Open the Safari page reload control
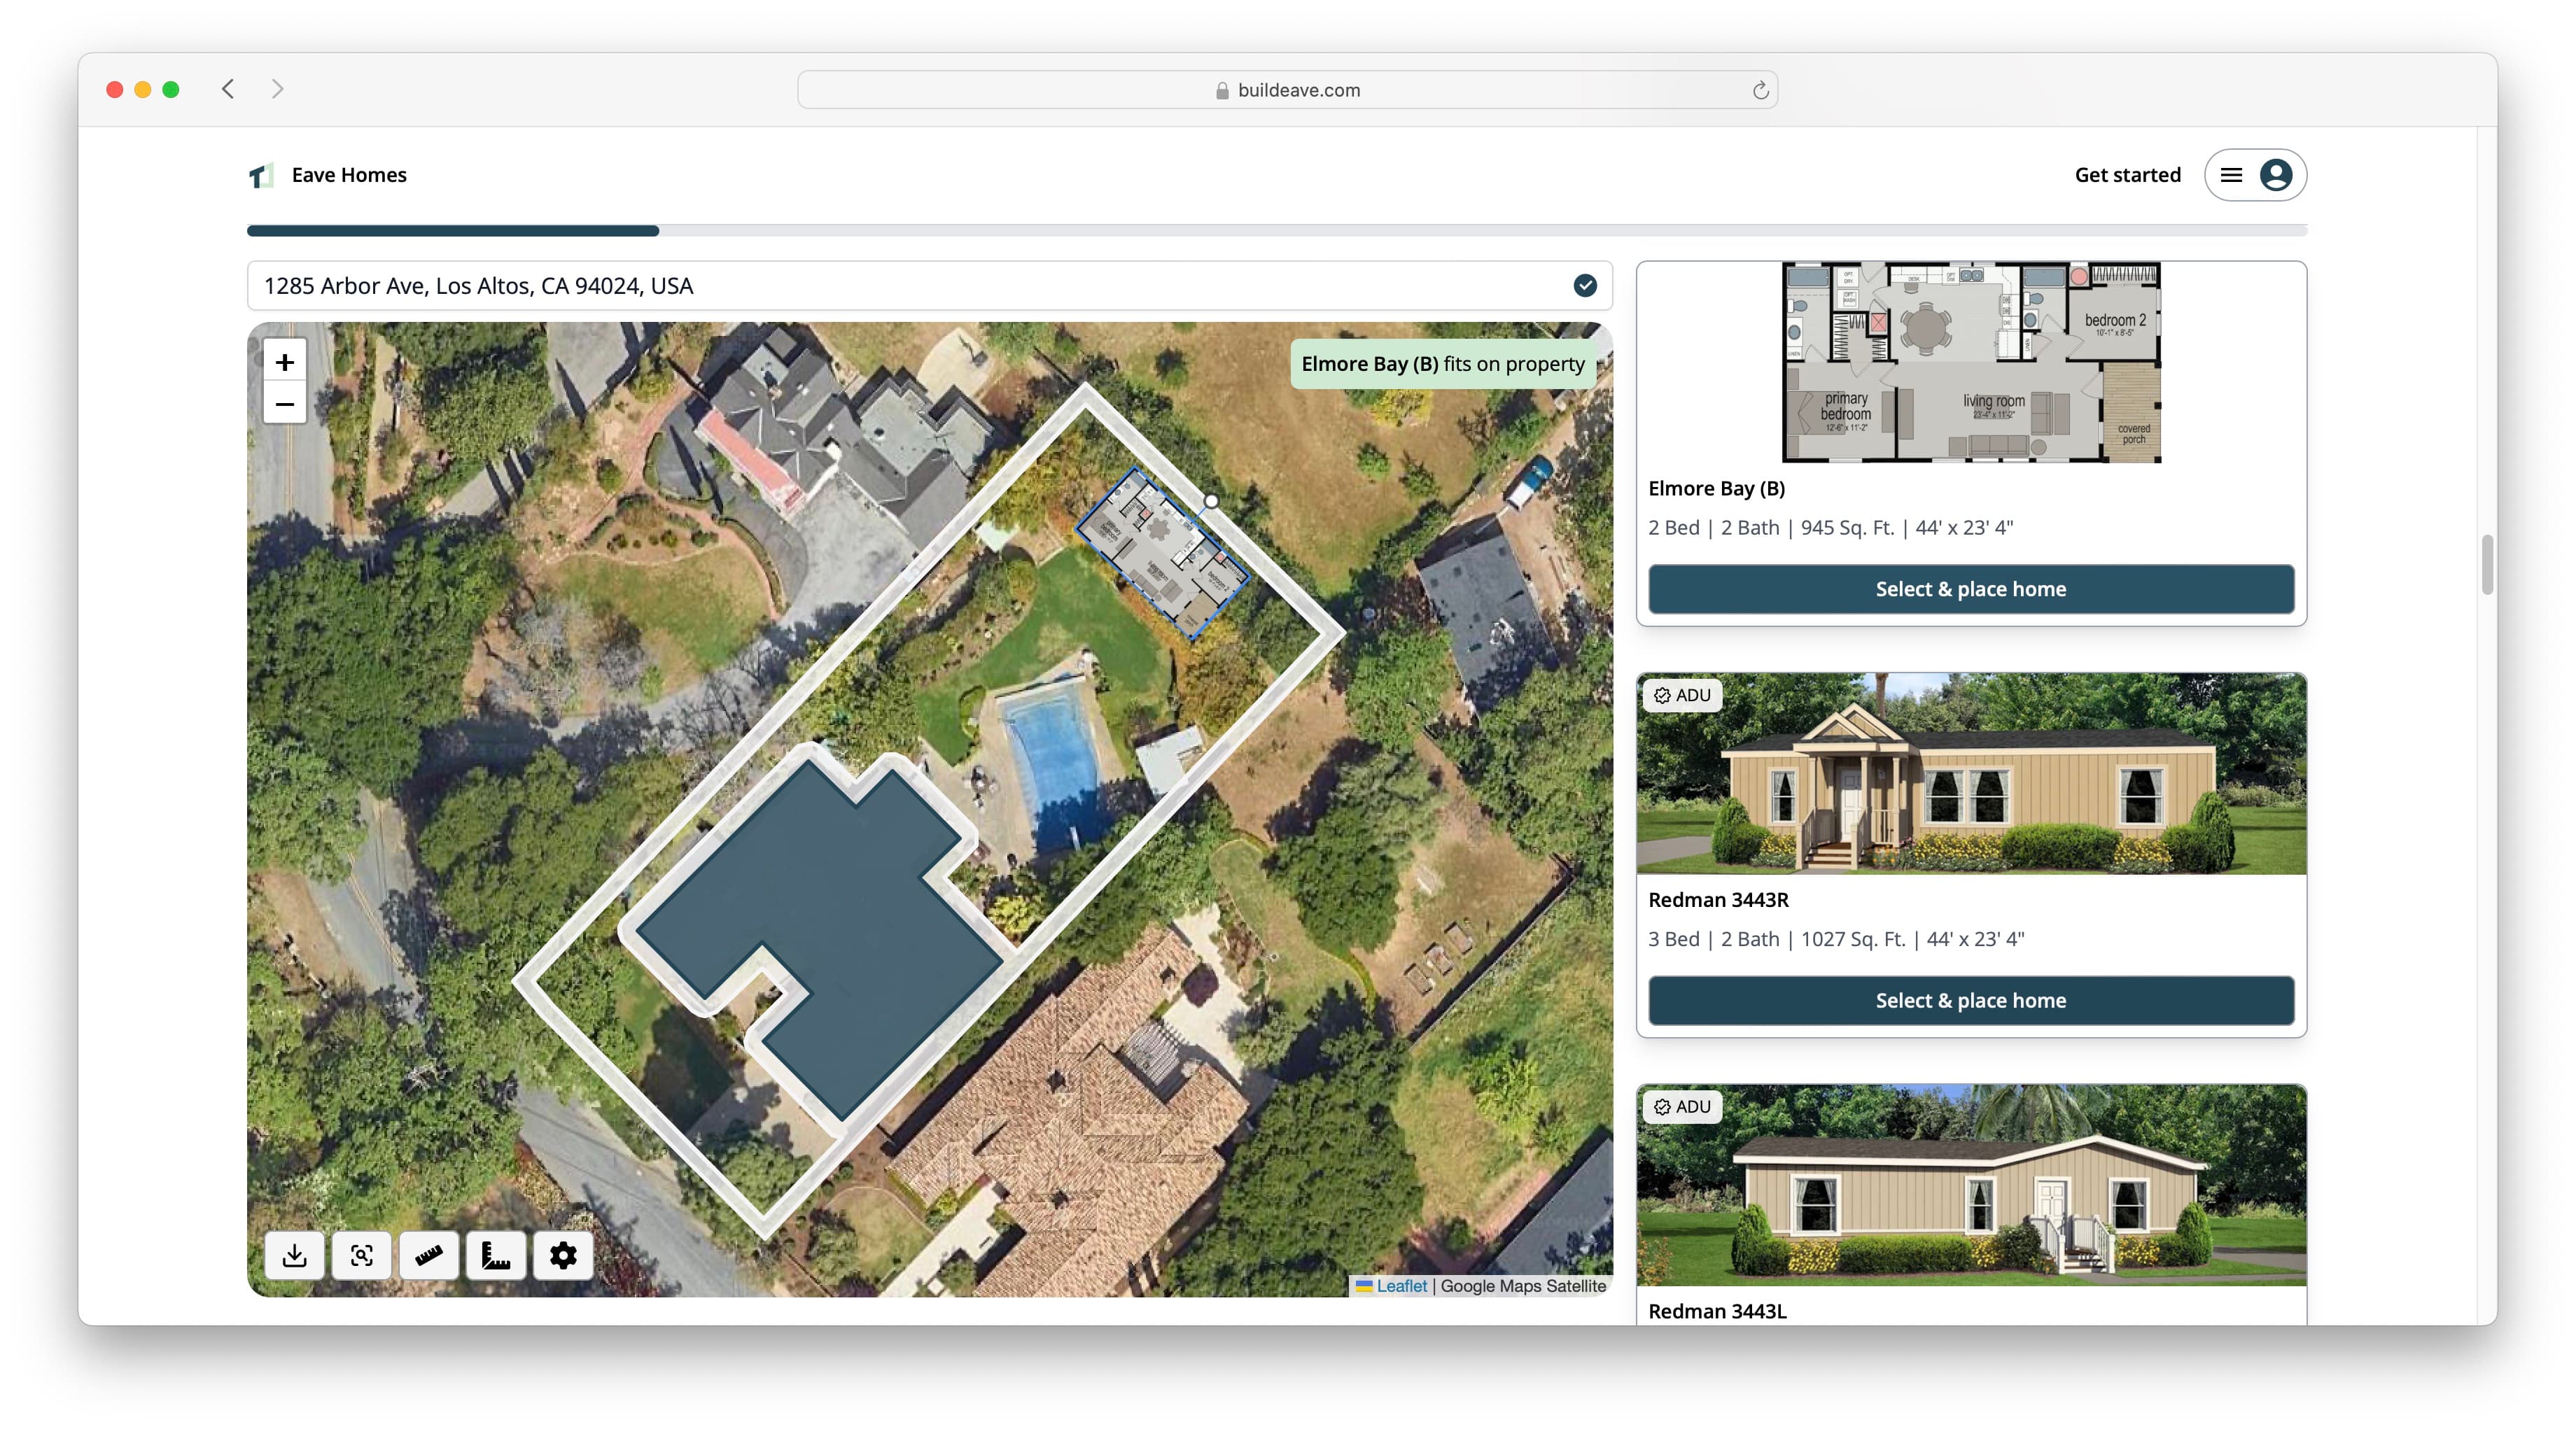The width and height of the screenshot is (2576, 1429). click(x=1761, y=89)
